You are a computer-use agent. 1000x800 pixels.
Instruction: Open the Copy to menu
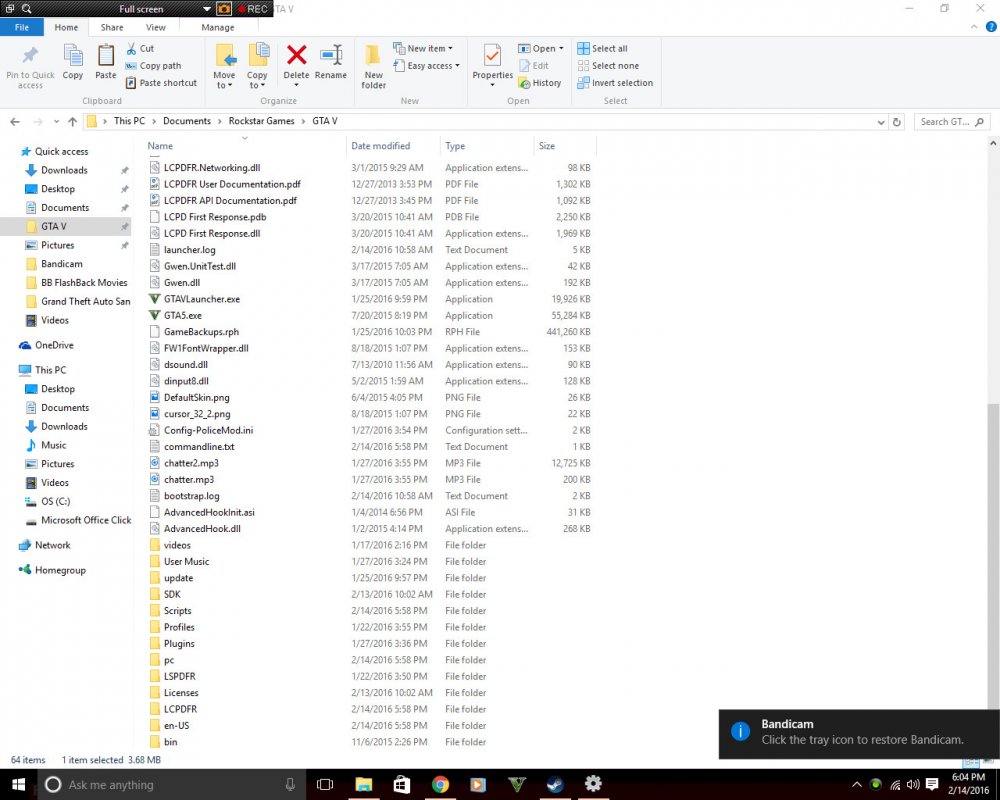tap(258, 66)
